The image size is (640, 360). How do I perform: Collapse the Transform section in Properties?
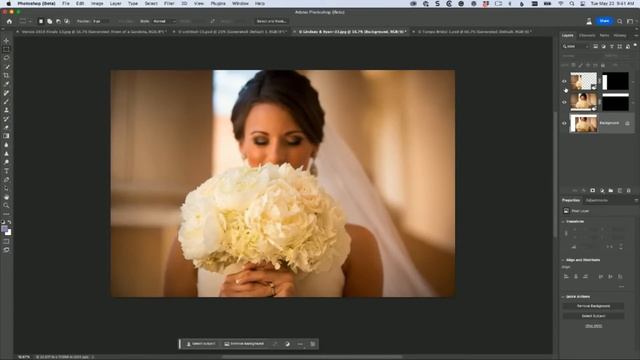coord(563,222)
